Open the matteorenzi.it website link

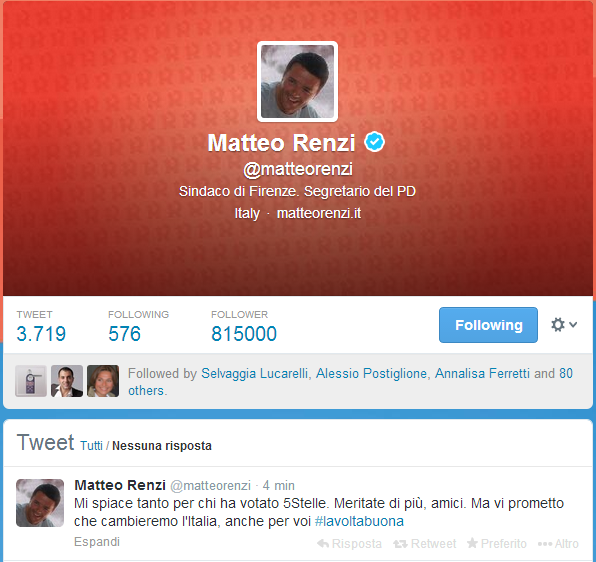point(319,213)
